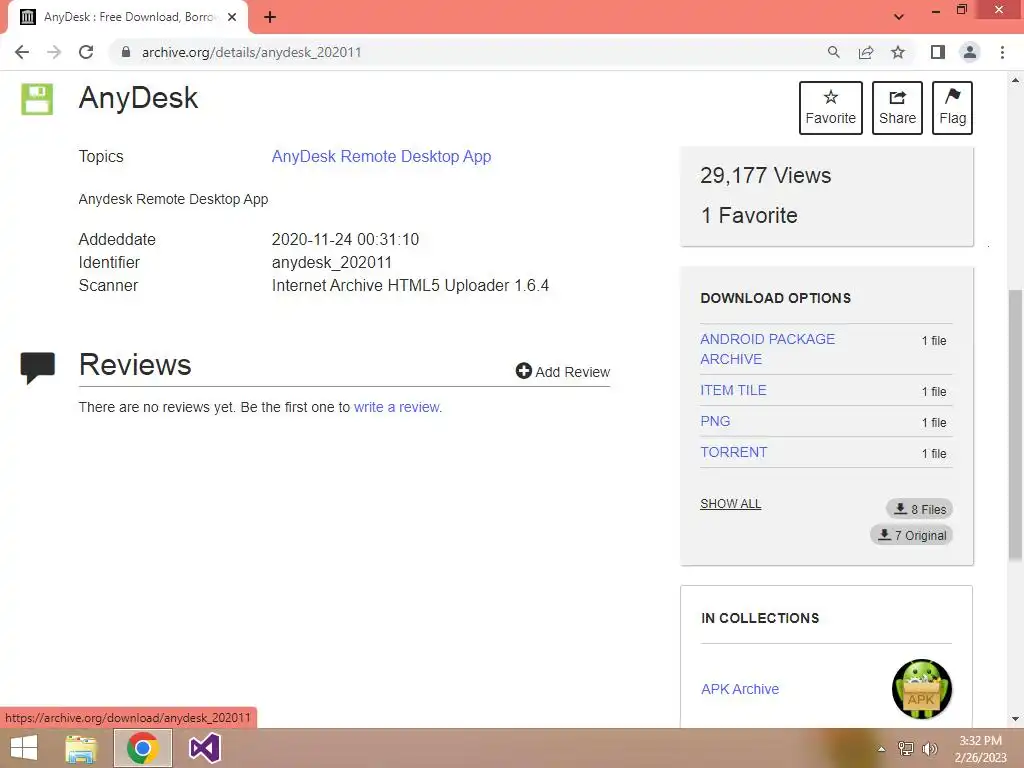Select the AnyDesk browser tab
This screenshot has height=768, width=1024.
click(x=128, y=17)
